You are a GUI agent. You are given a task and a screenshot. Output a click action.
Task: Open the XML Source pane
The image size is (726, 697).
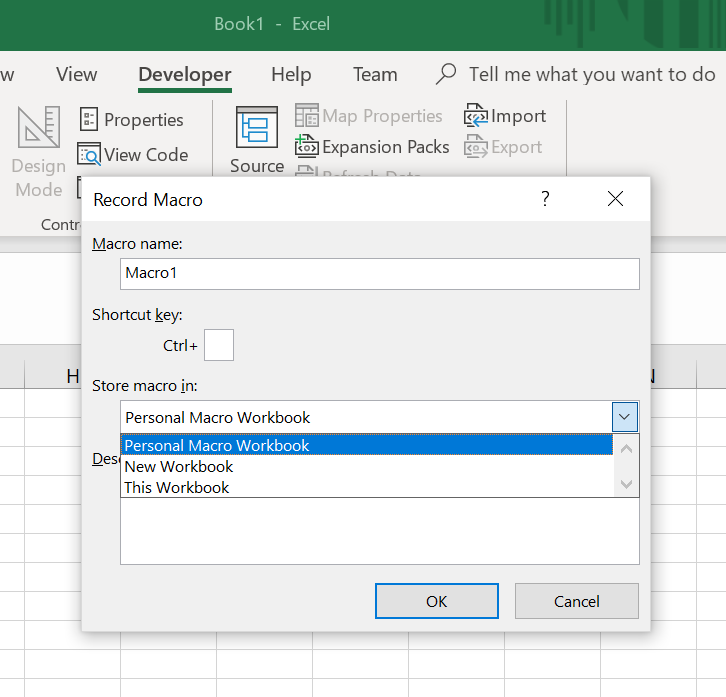click(x=257, y=128)
